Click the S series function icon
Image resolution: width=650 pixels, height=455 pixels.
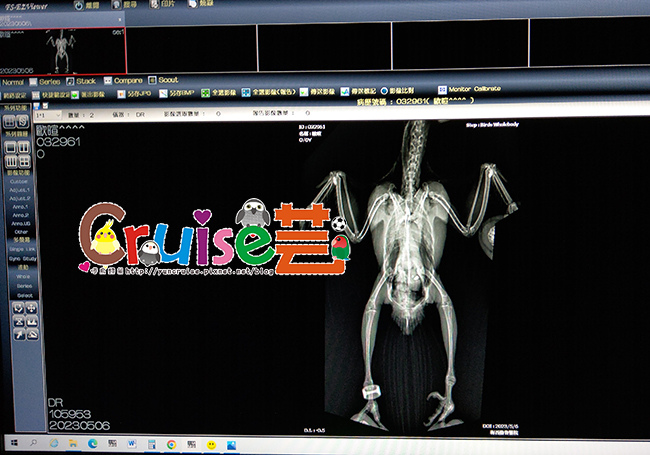pos(22,121)
